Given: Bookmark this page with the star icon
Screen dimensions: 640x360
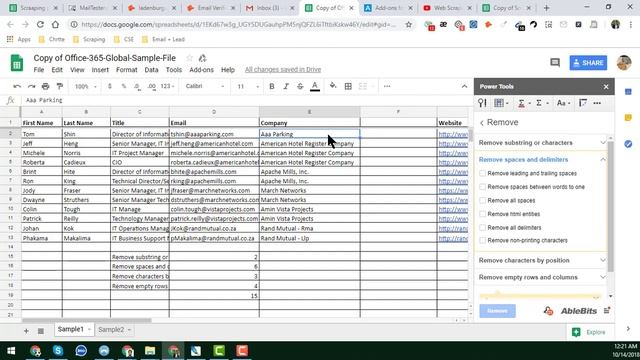Looking at the screenshot, I should pyautogui.click(x=409, y=24).
